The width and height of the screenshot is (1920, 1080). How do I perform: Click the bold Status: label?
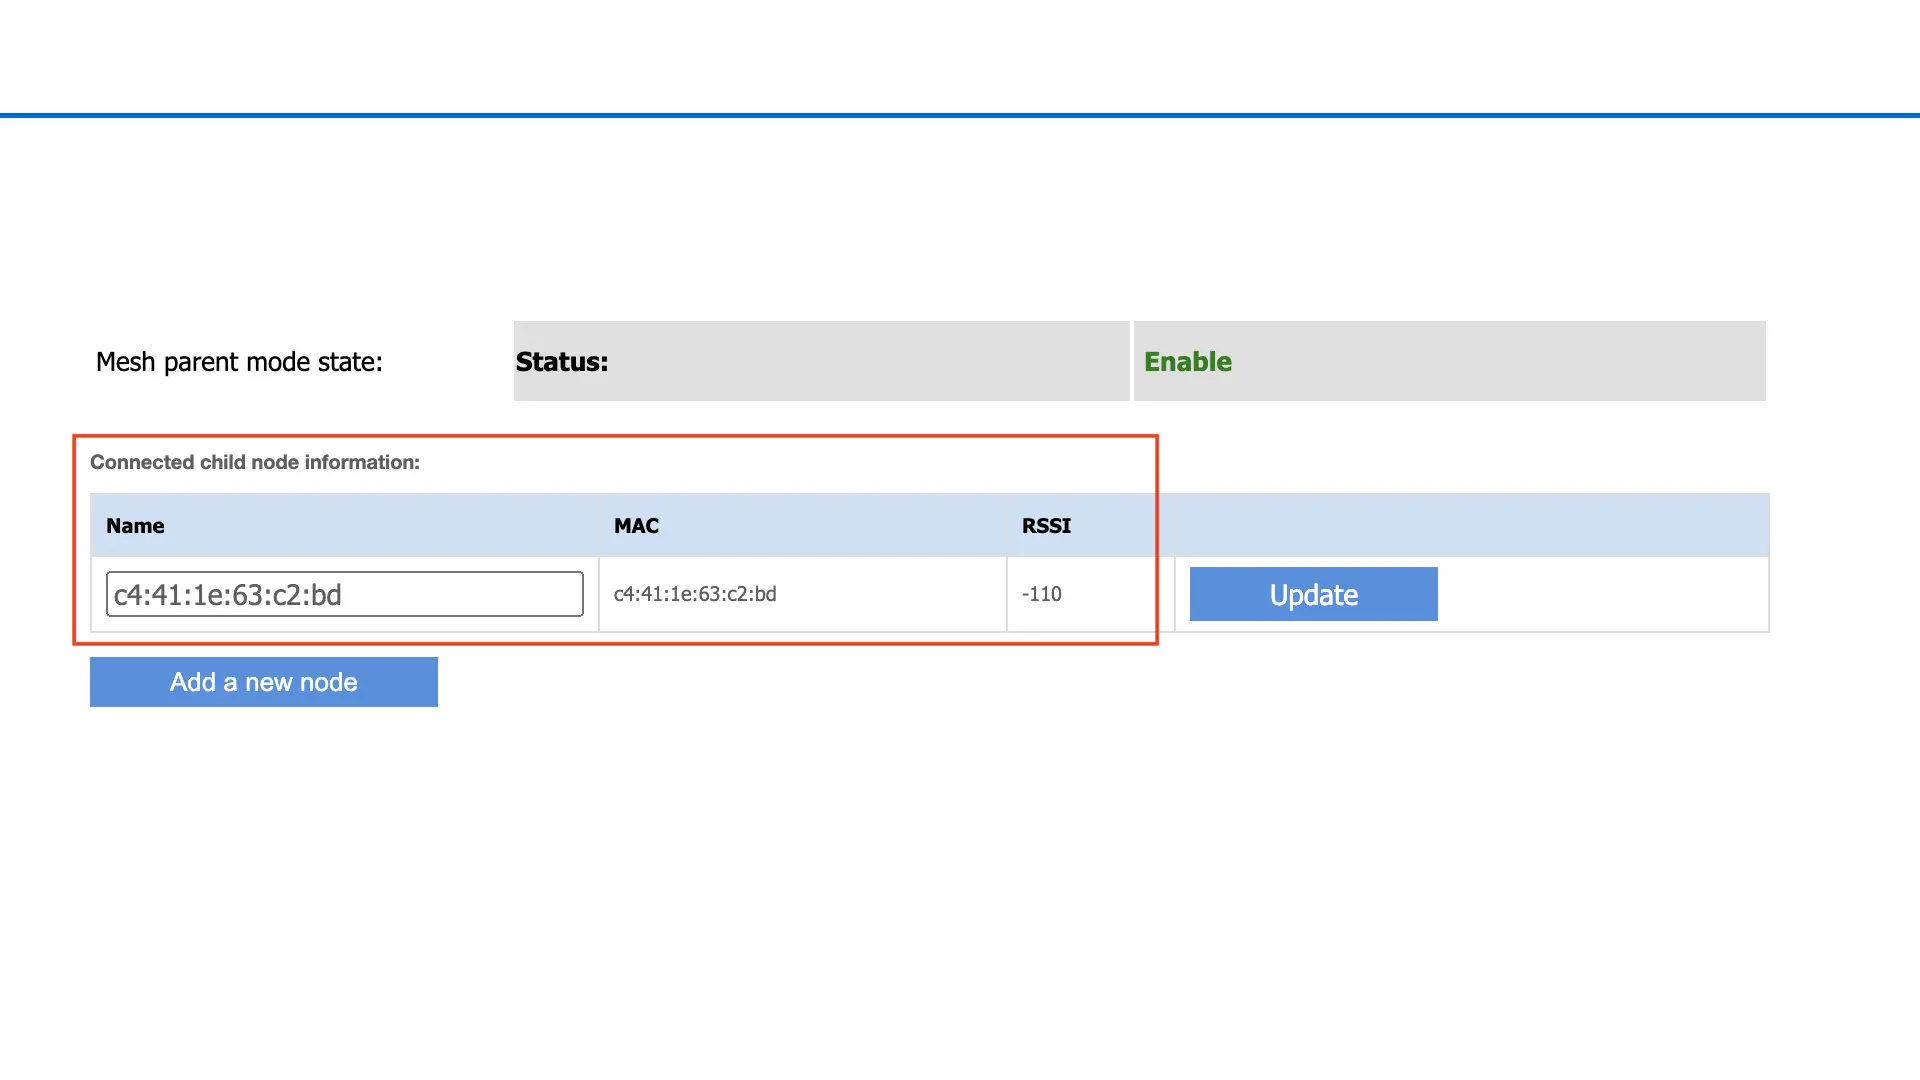pyautogui.click(x=561, y=362)
